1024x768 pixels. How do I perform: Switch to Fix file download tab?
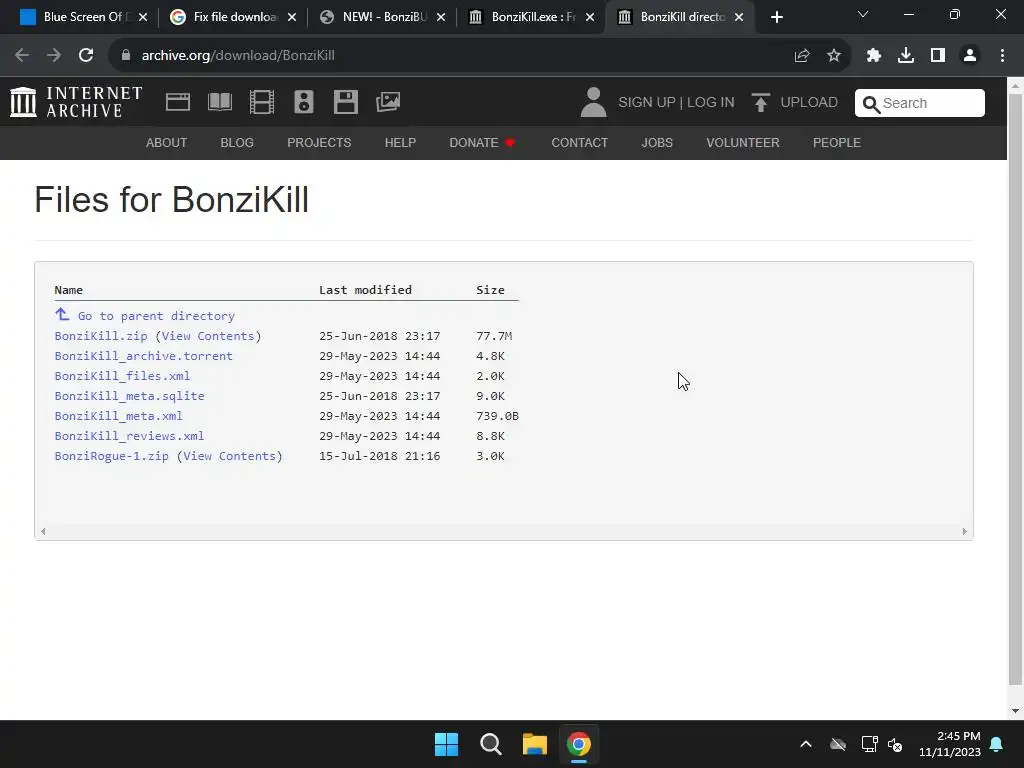(x=234, y=17)
